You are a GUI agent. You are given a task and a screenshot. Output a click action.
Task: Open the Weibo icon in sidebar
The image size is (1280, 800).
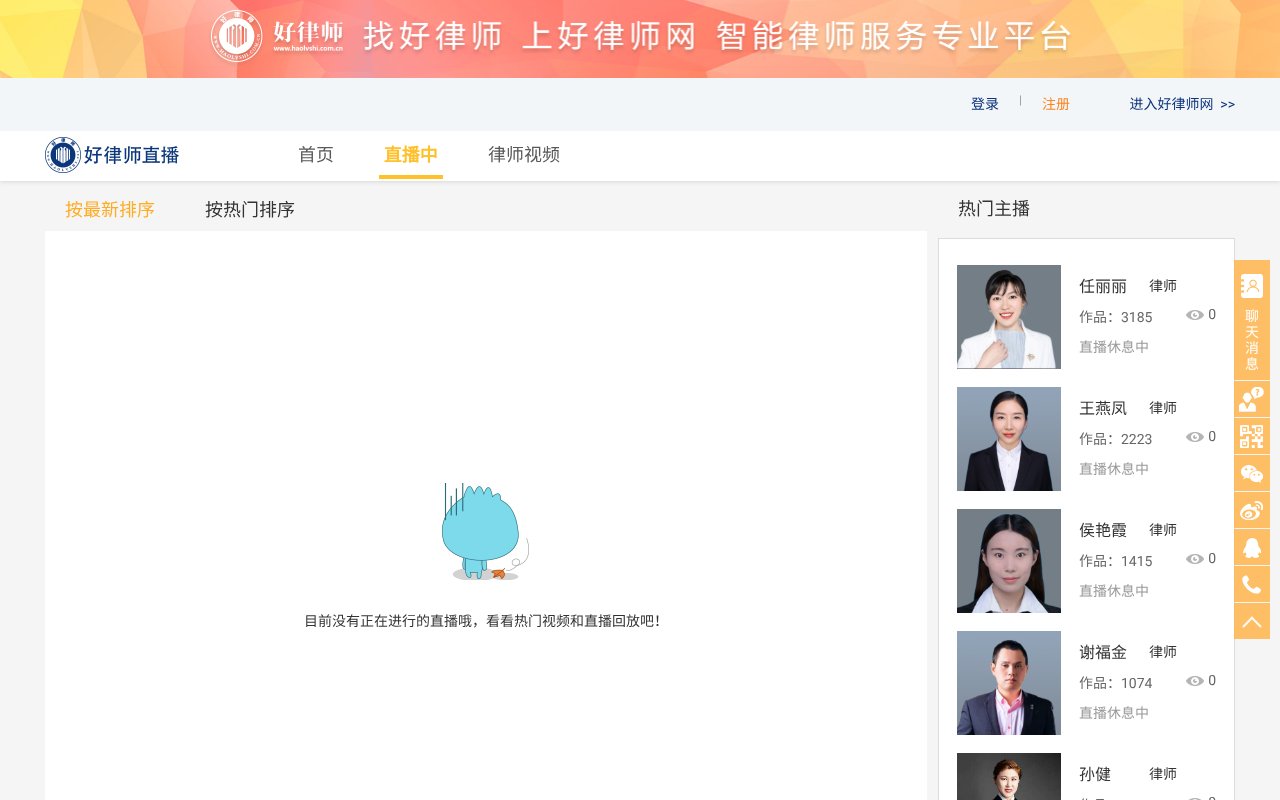coord(1252,510)
